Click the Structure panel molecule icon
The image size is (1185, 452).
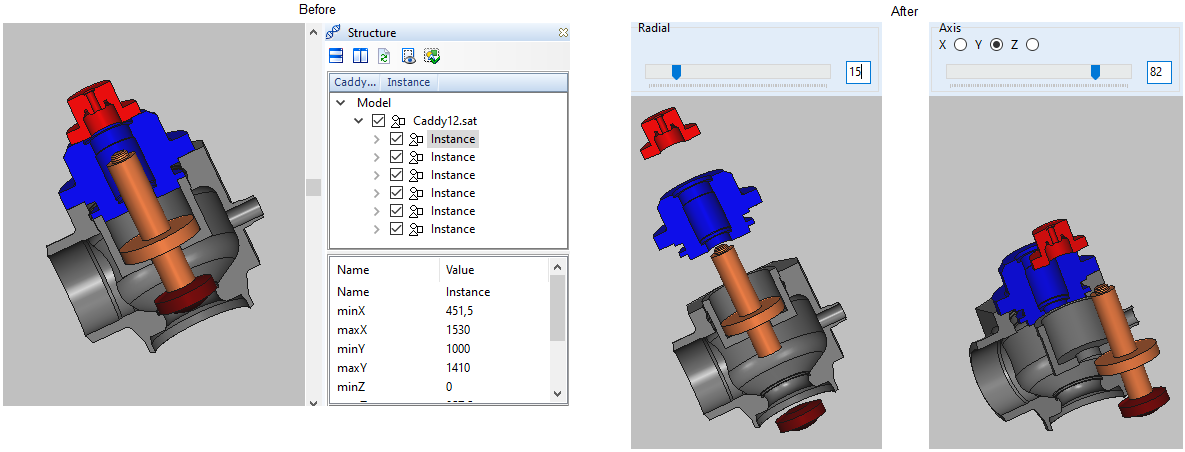tap(334, 33)
